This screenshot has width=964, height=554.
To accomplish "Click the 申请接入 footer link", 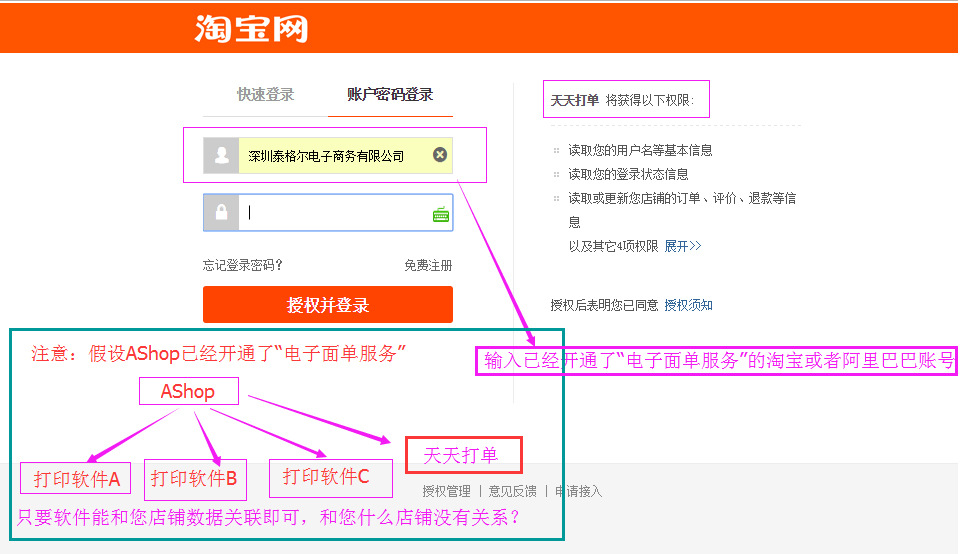I will click(x=578, y=491).
